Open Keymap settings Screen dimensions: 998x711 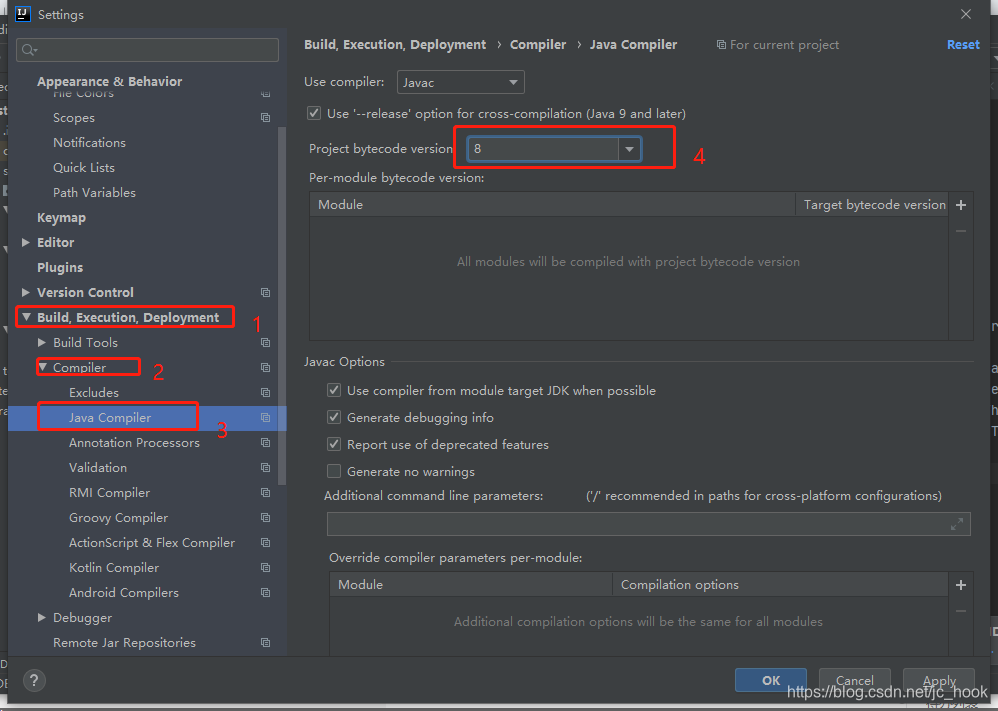tap(61, 218)
